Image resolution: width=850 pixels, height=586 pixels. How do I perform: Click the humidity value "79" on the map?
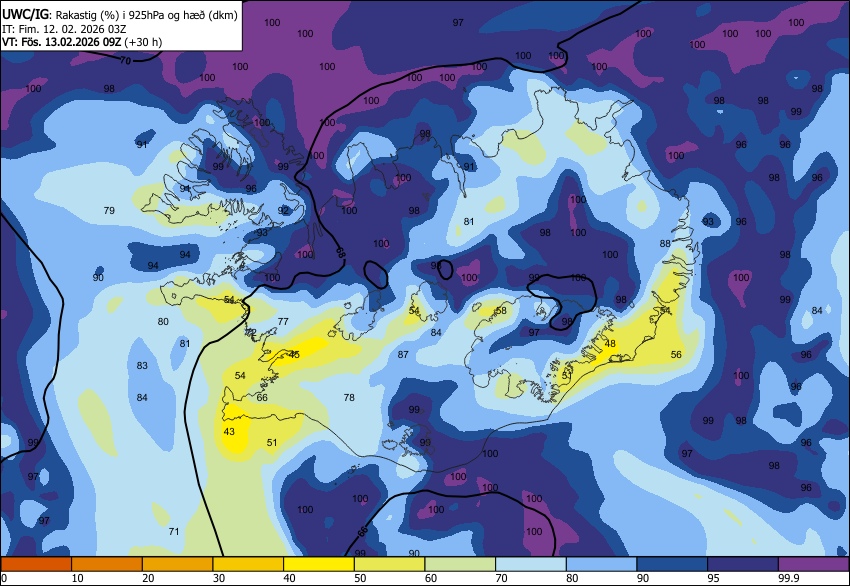[109, 210]
